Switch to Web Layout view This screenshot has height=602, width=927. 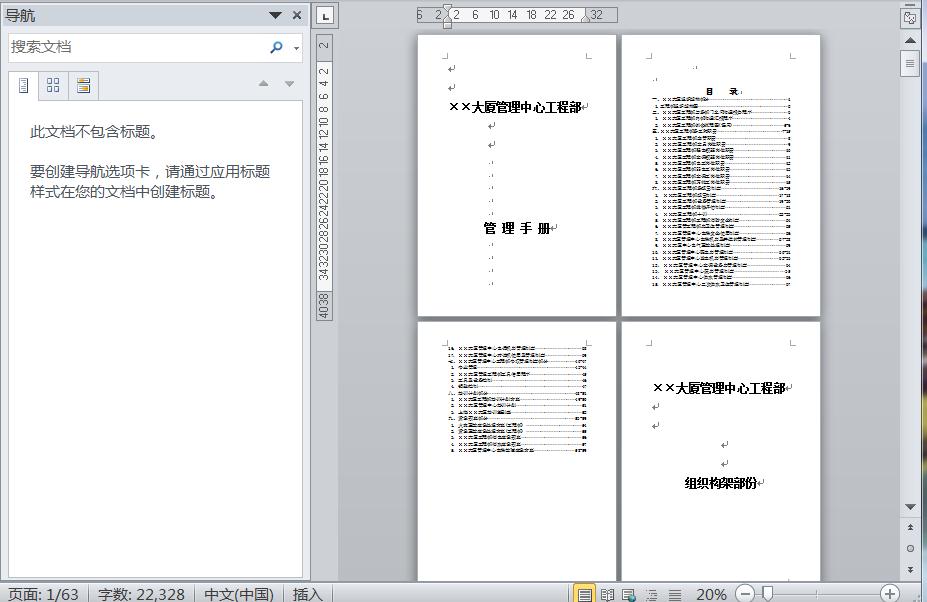pyautogui.click(x=628, y=594)
